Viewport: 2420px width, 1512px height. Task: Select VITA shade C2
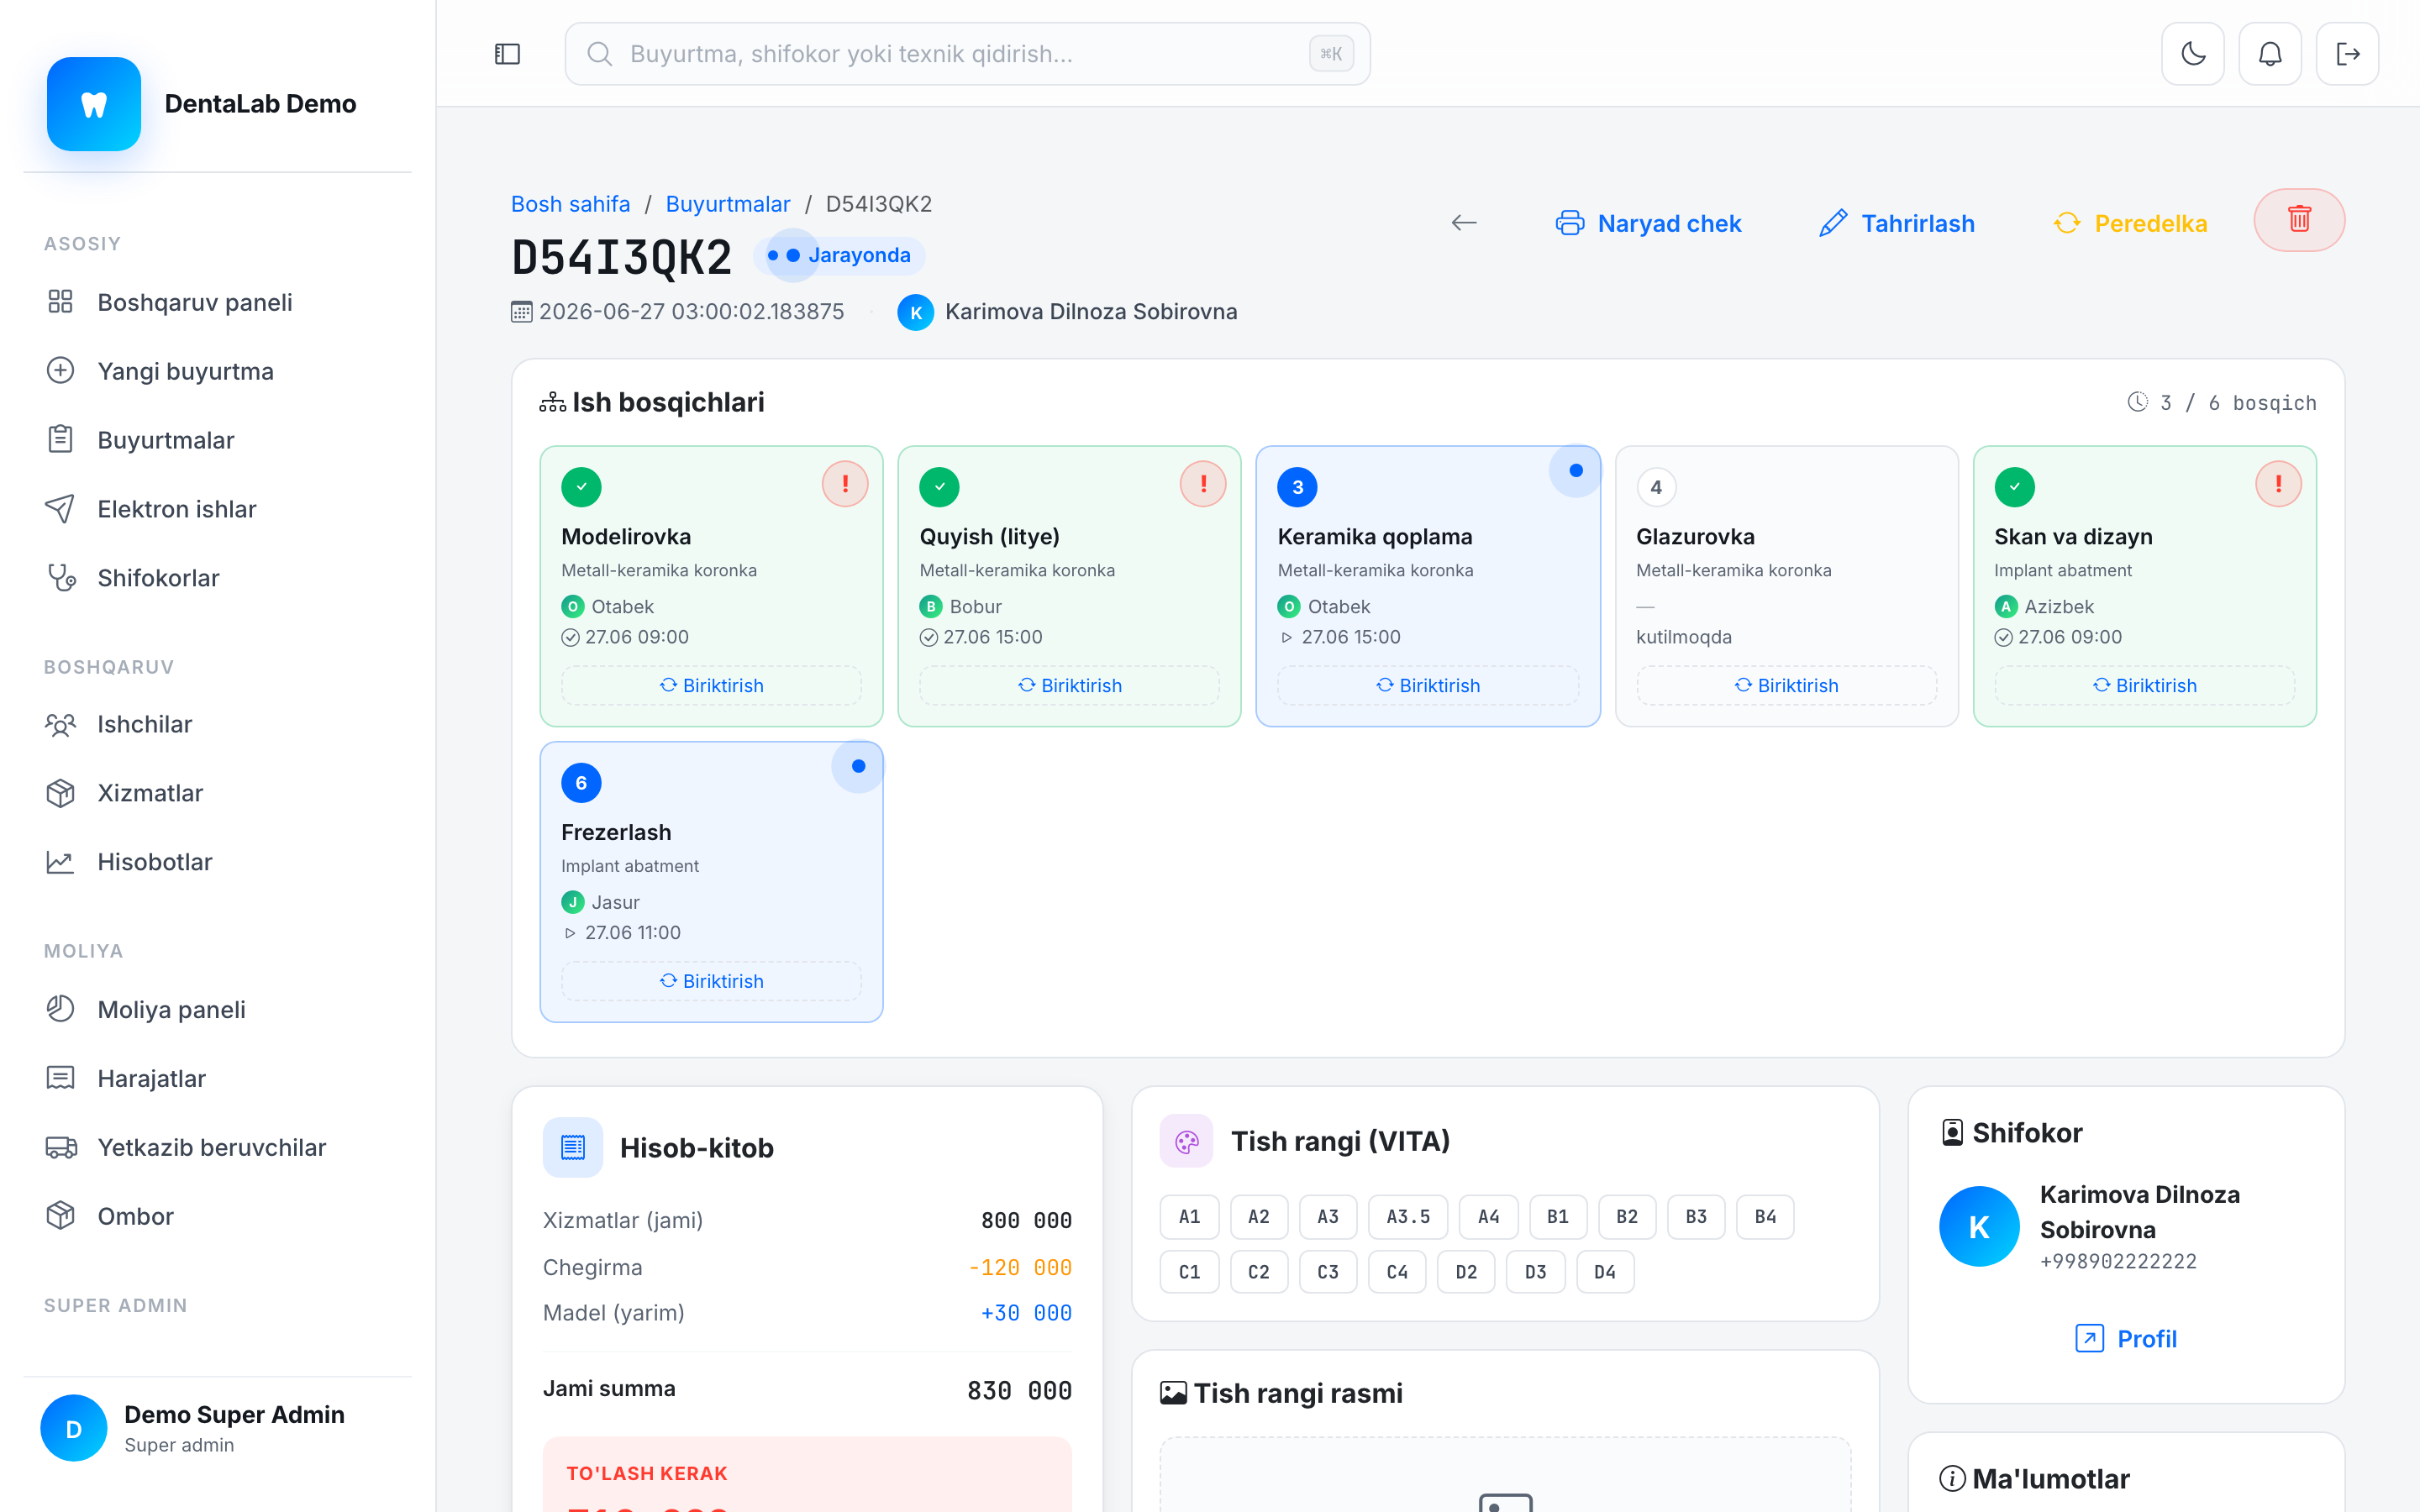(1258, 1272)
